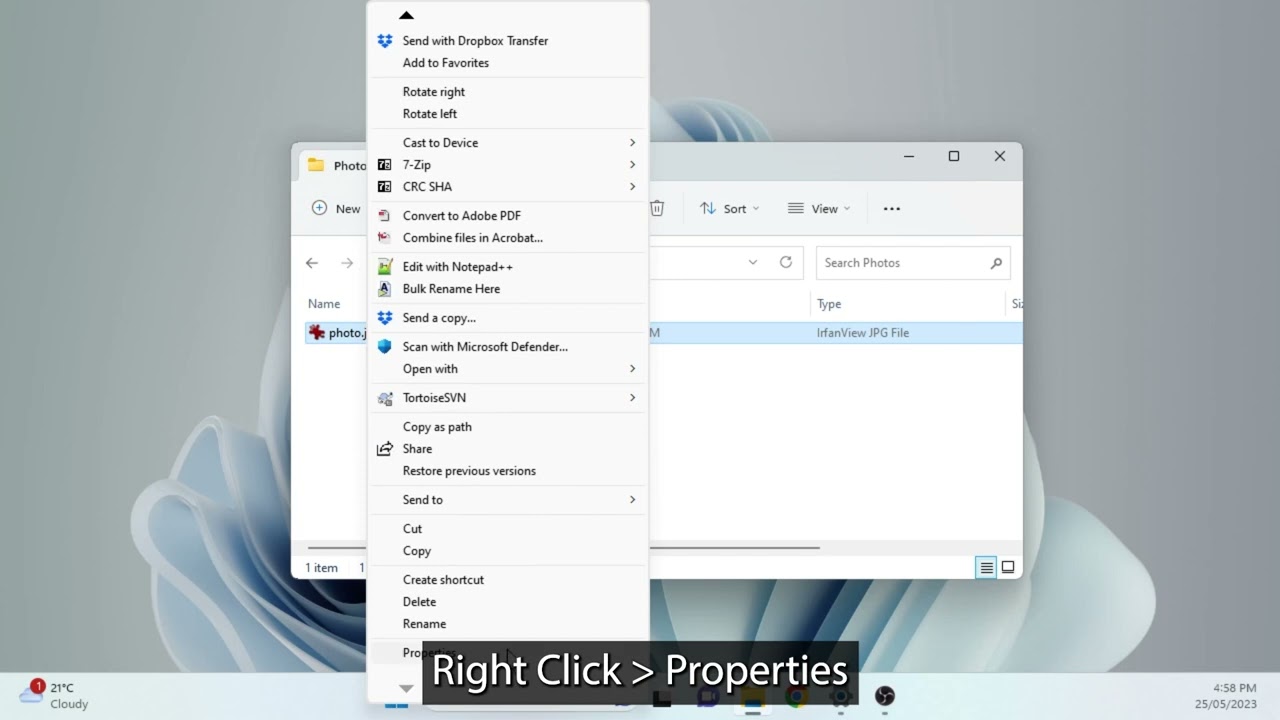
Task: Choose Copy as path
Action: click(508, 427)
